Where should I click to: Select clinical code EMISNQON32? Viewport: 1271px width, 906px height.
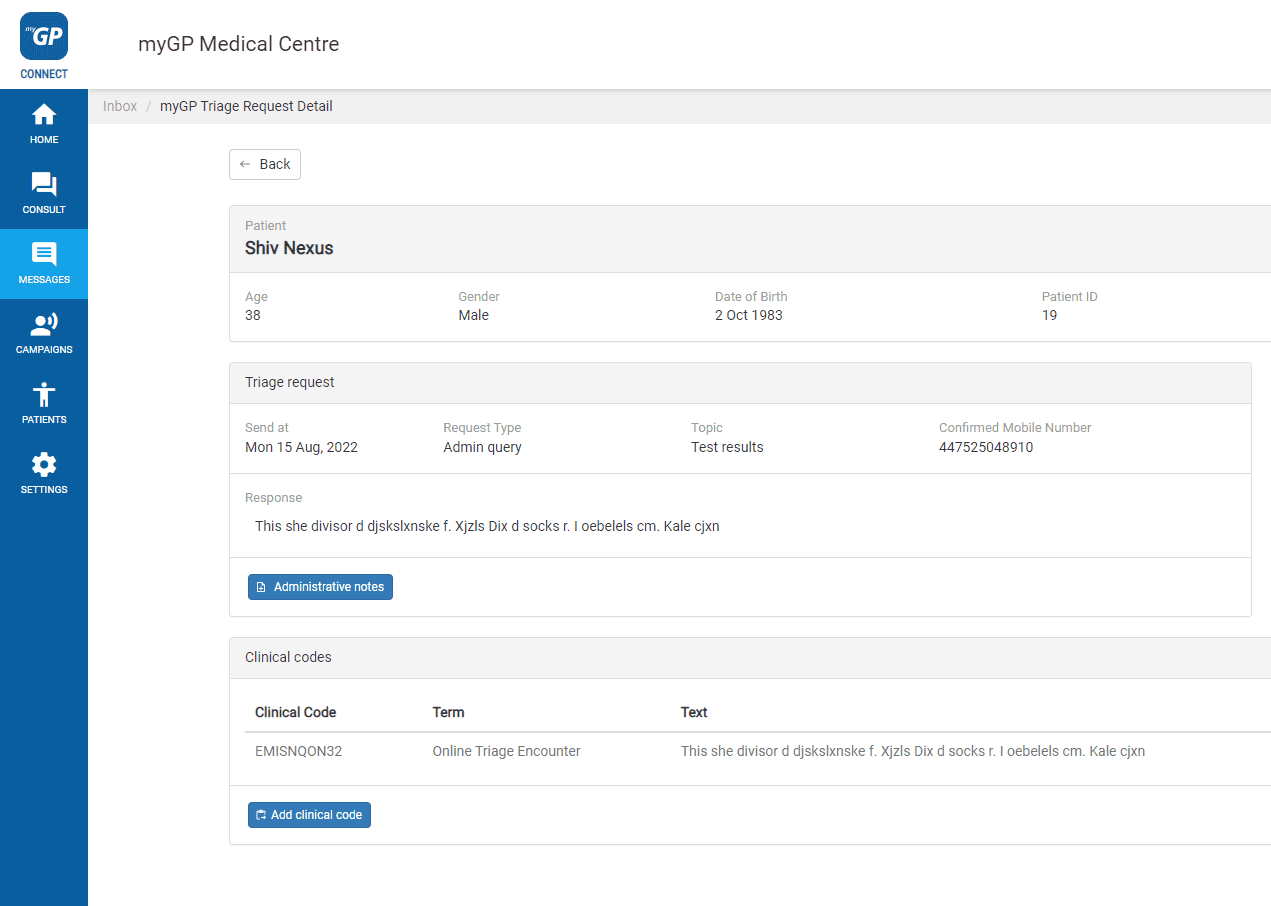[x=299, y=751]
